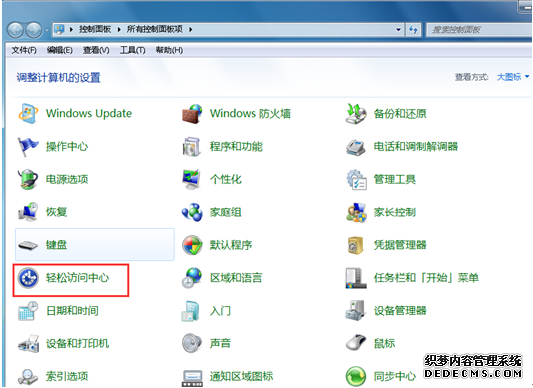Click the 家庭组 text link
Viewport: 533px width, 388px height.
tap(226, 212)
